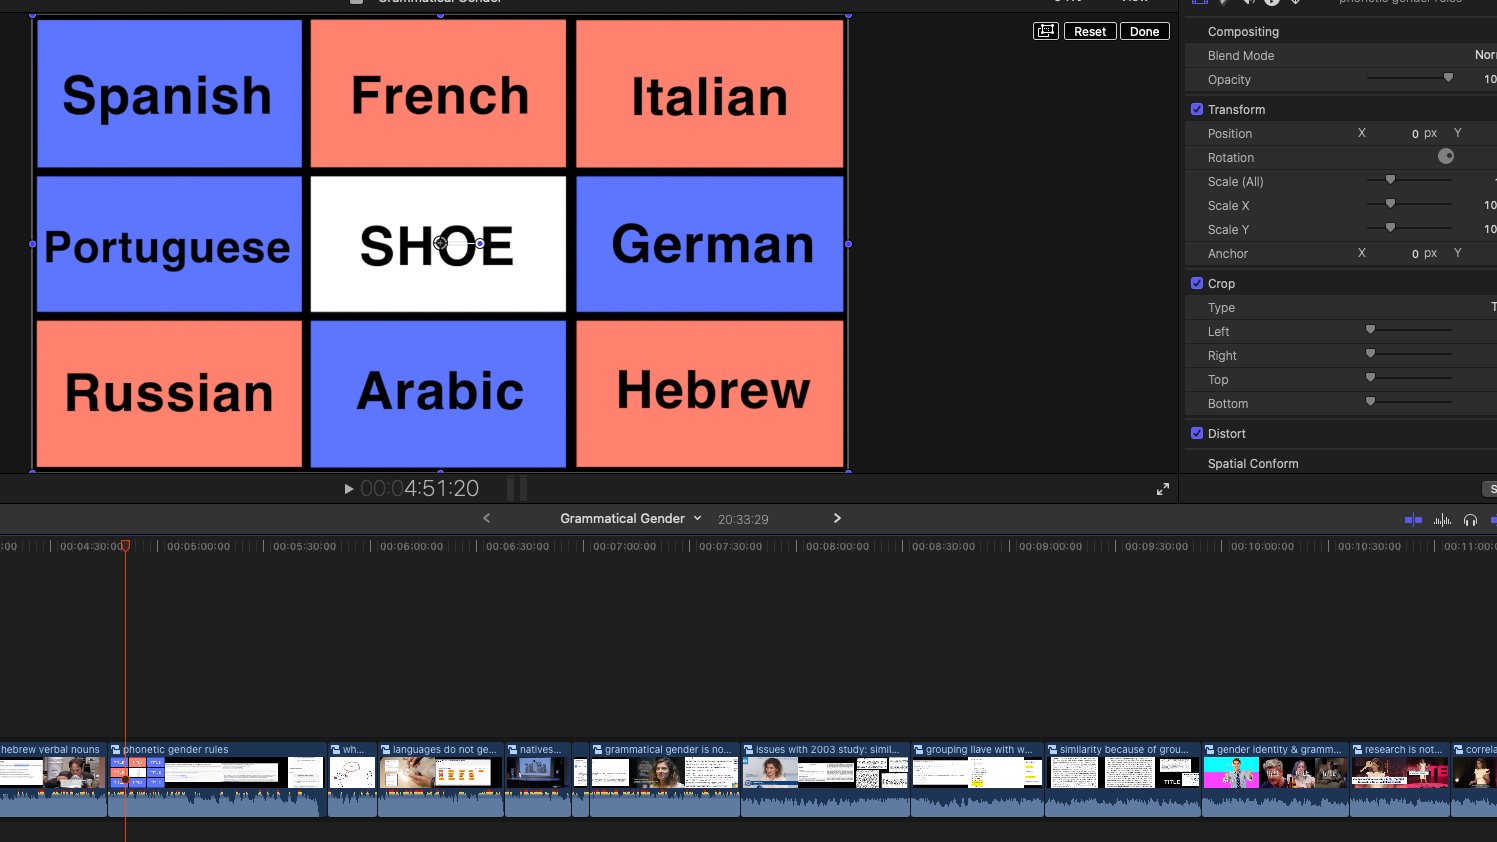This screenshot has height=842, width=1497.
Task: Click the Rotation dial control
Action: pos(1446,156)
